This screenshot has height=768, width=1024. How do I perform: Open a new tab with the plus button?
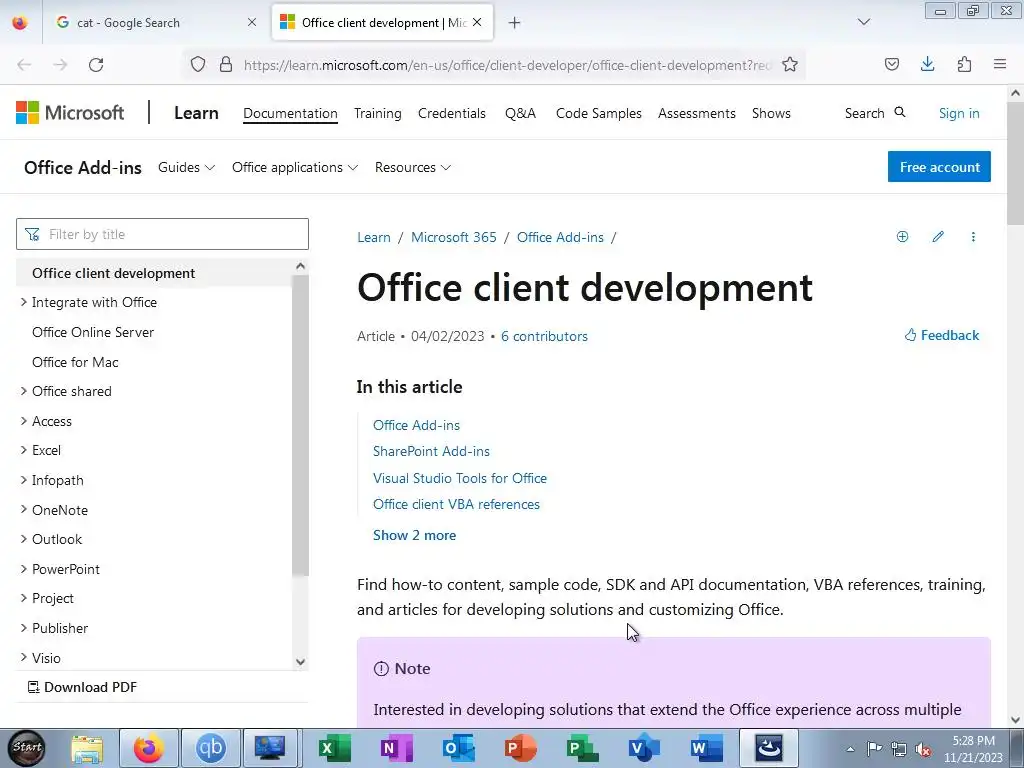(x=515, y=23)
